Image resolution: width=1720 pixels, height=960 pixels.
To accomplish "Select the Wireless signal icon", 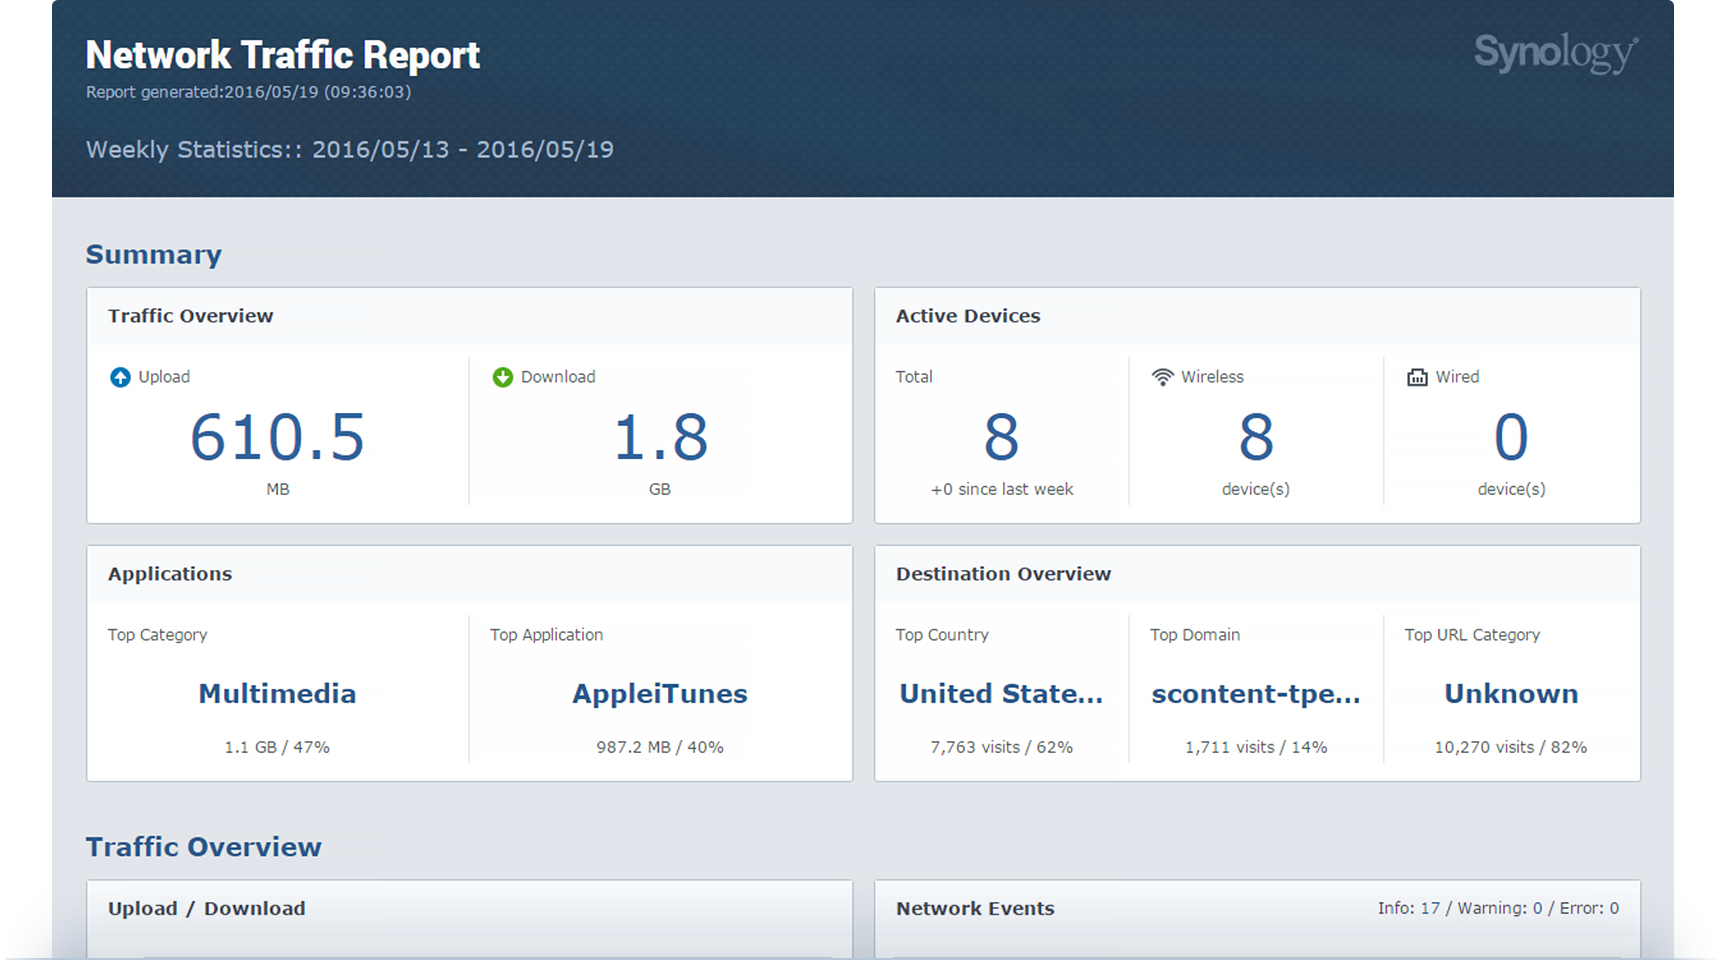I will (x=1161, y=377).
